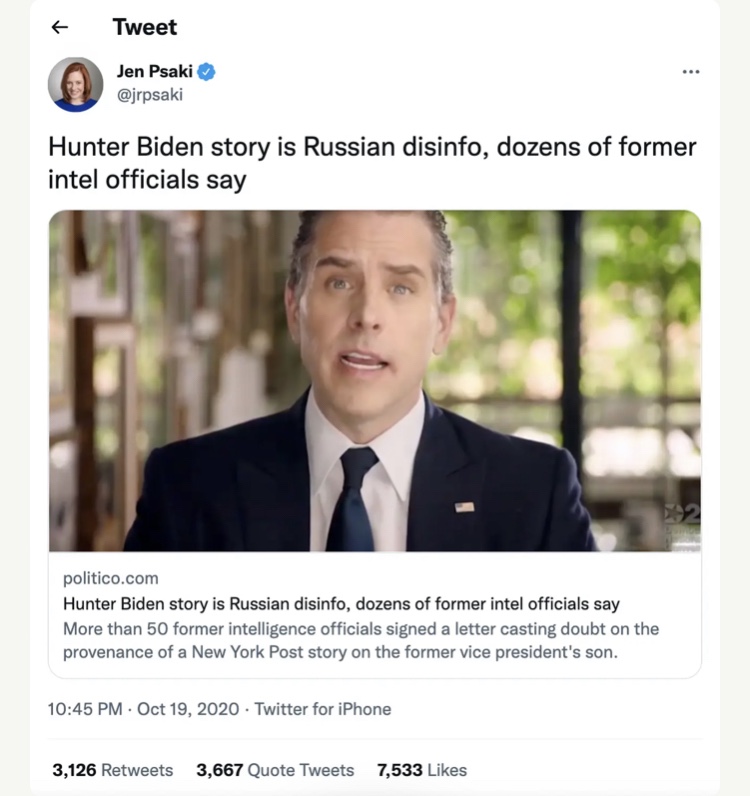Show the 7,533 Likes list
This screenshot has width=750, height=796.
(x=421, y=770)
